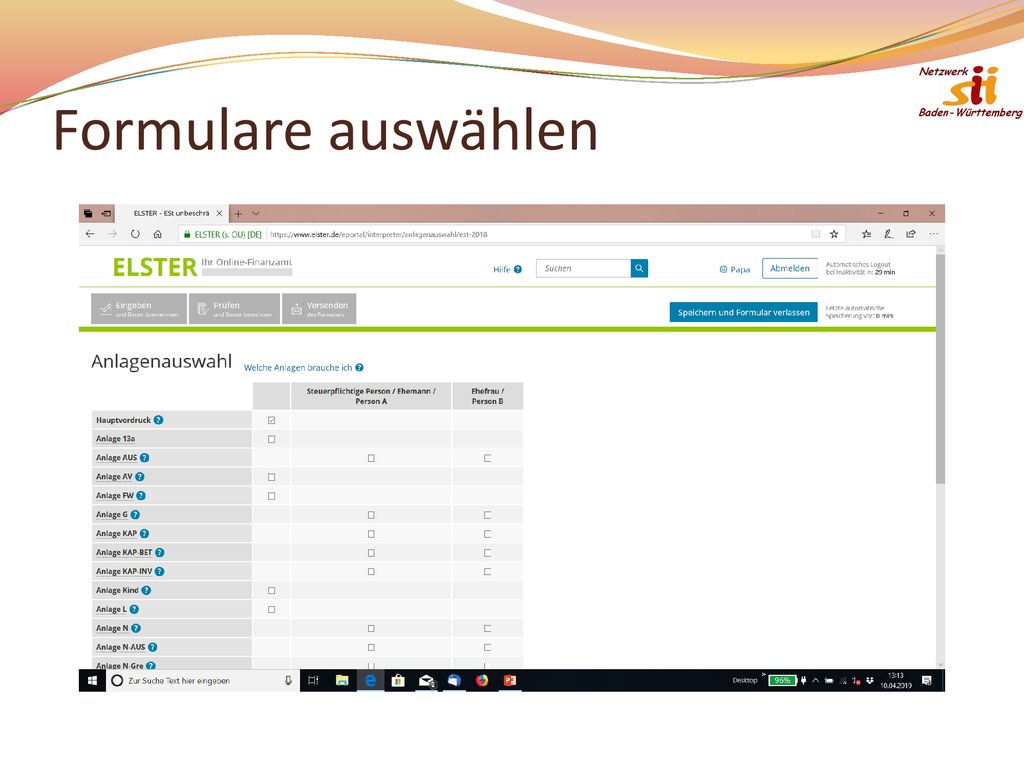The image size is (1024, 768).
Task: Reload the ELSTER page
Action: [135, 234]
